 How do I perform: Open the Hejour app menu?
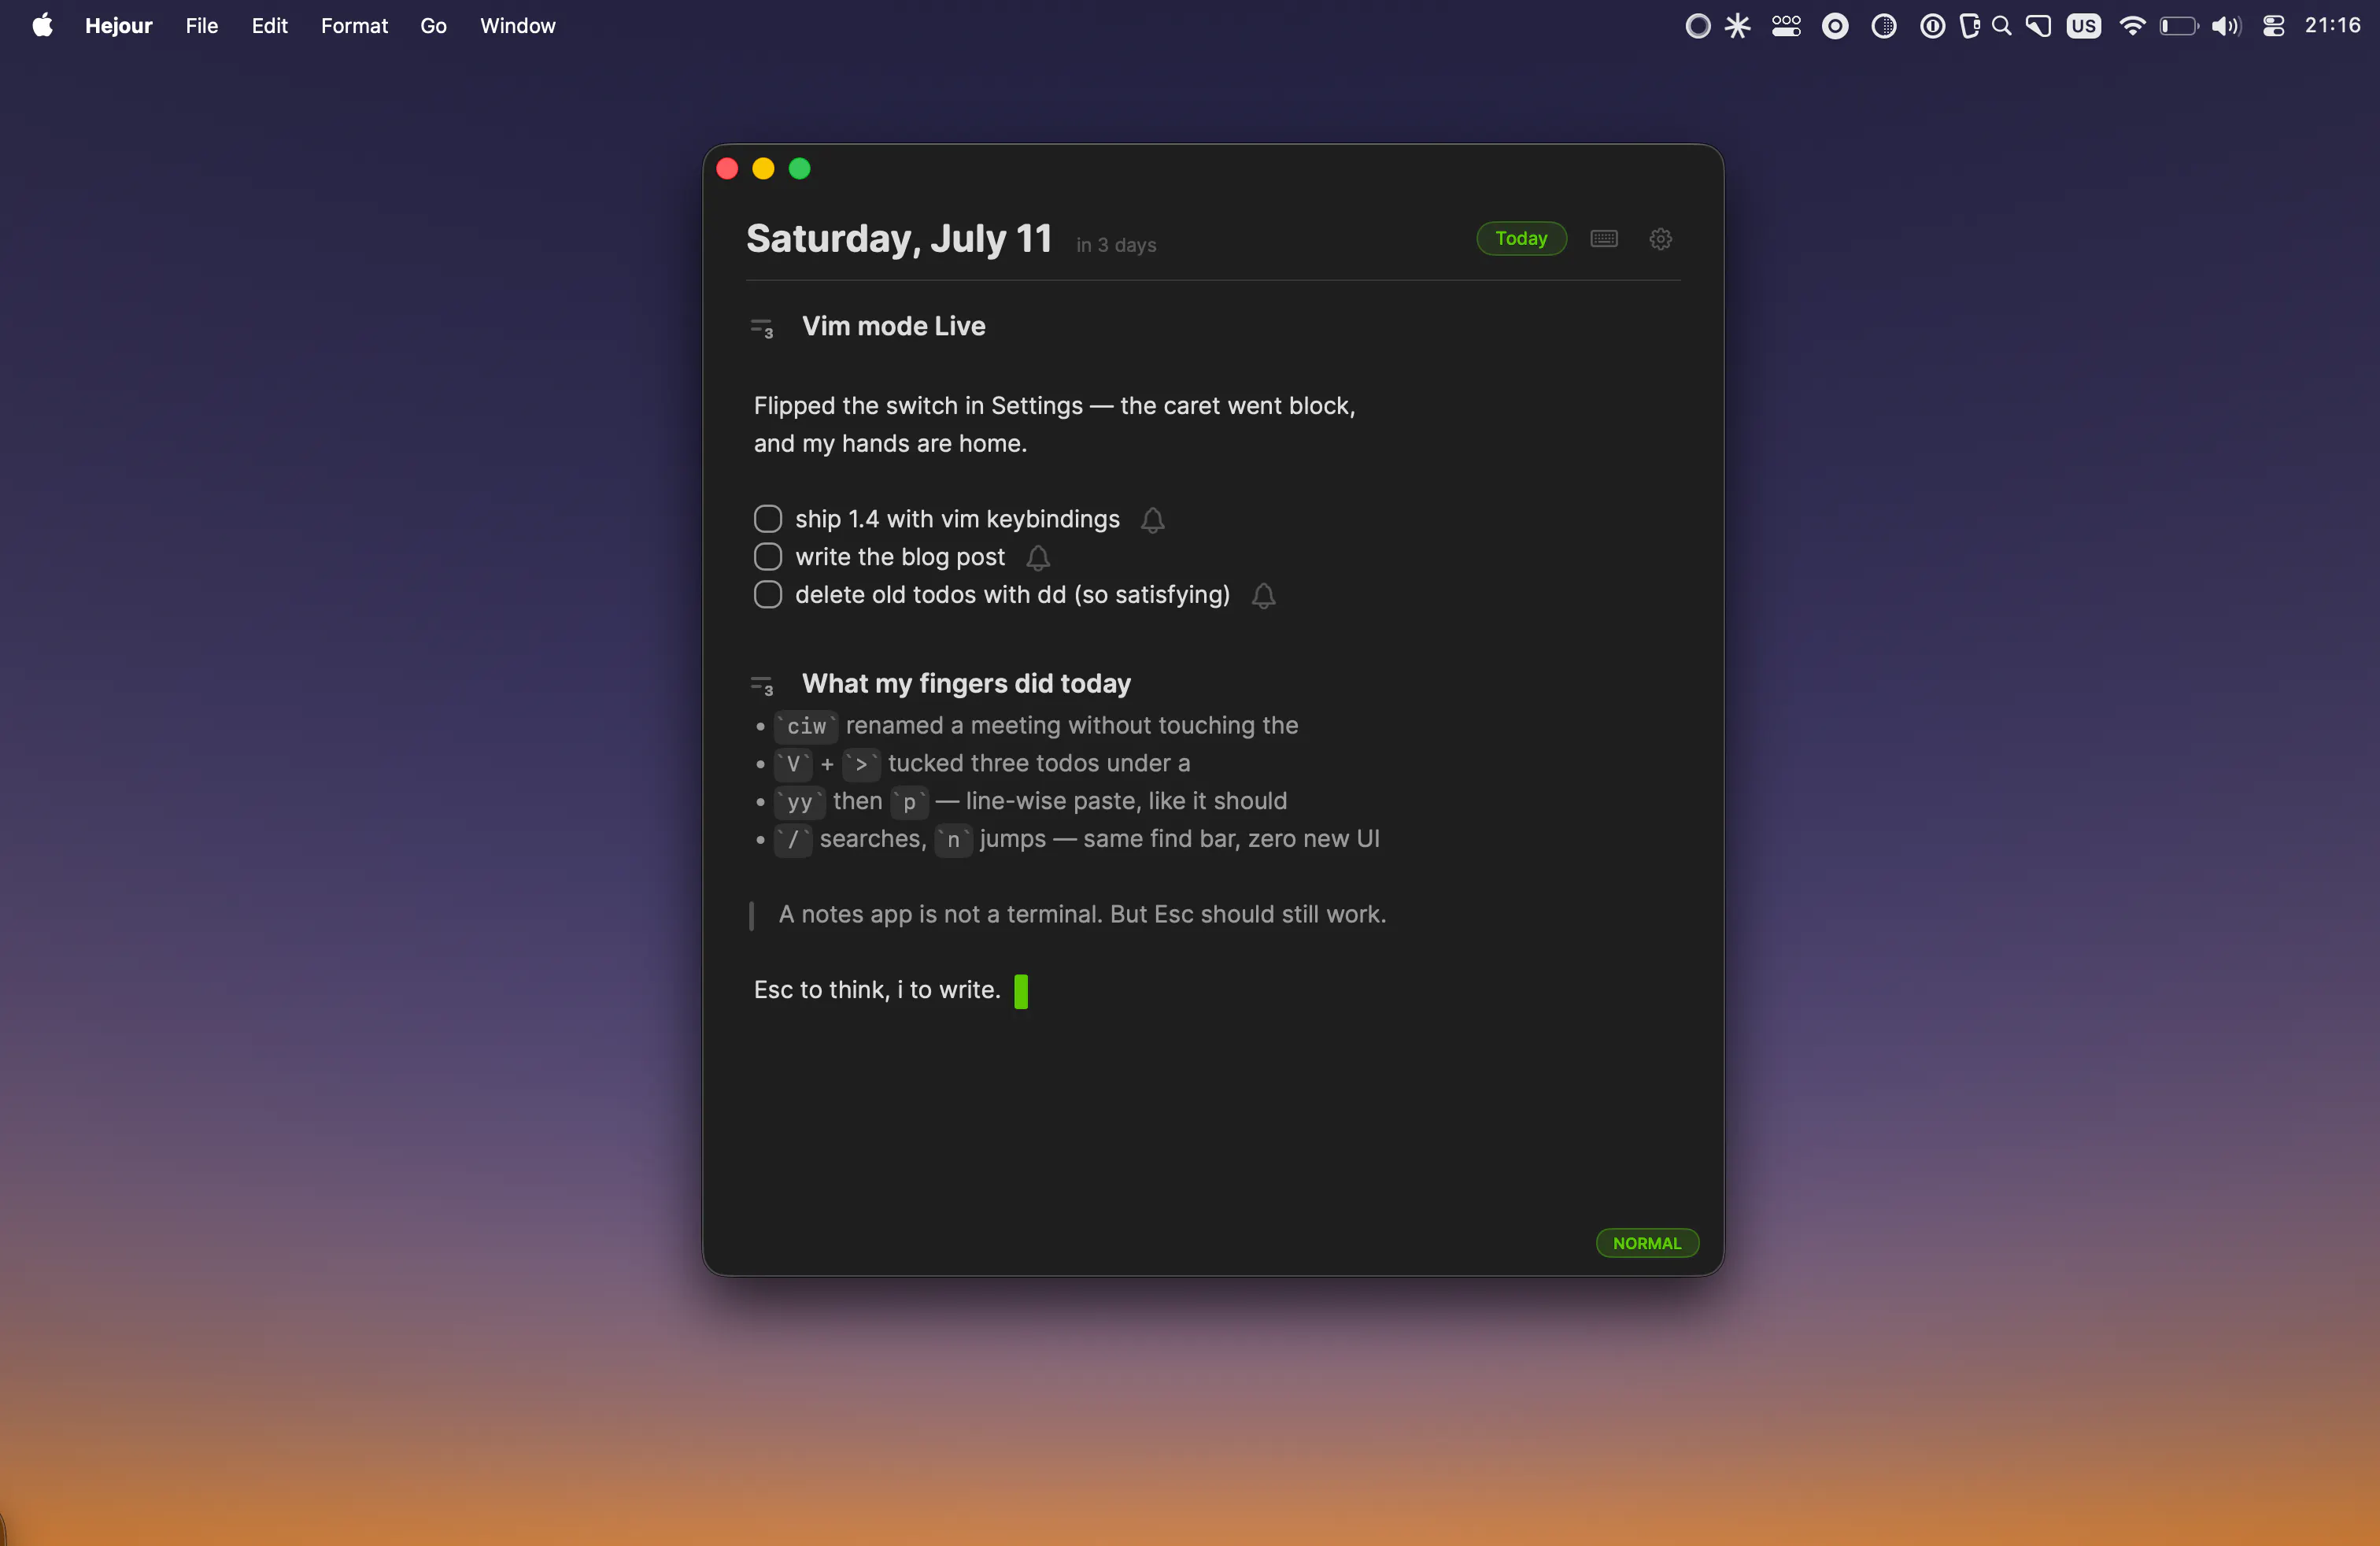118,26
